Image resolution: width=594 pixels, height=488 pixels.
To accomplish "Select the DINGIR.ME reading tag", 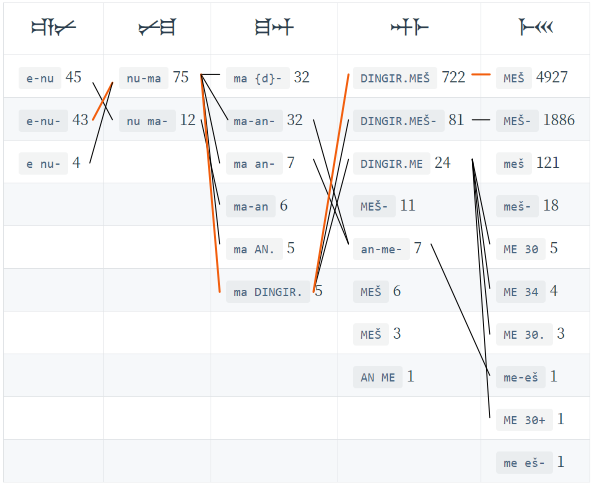I will coord(391,164).
